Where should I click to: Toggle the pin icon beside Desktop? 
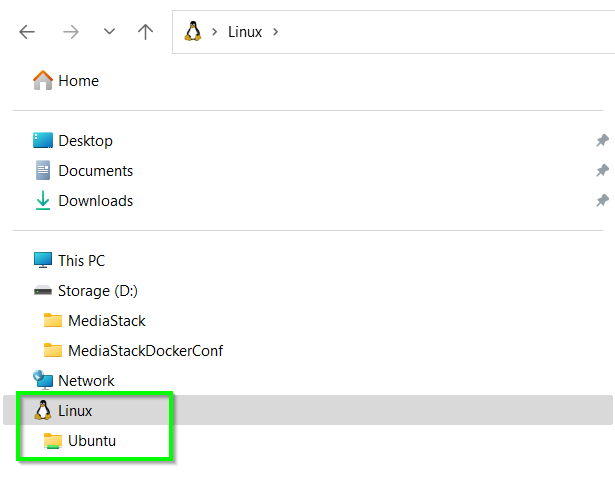click(x=602, y=141)
